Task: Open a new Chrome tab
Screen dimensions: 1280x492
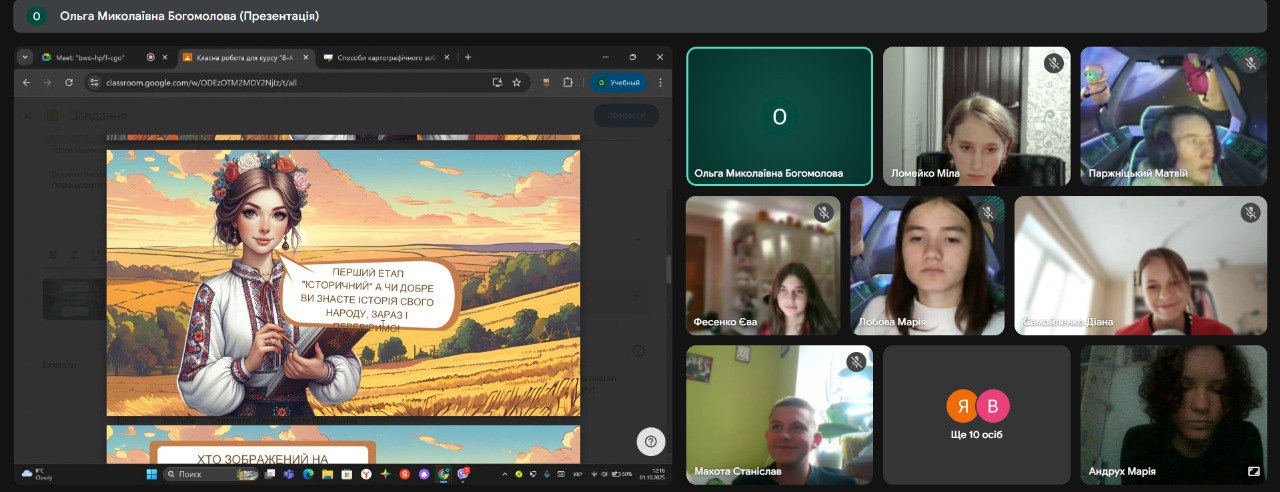Action: point(468,57)
